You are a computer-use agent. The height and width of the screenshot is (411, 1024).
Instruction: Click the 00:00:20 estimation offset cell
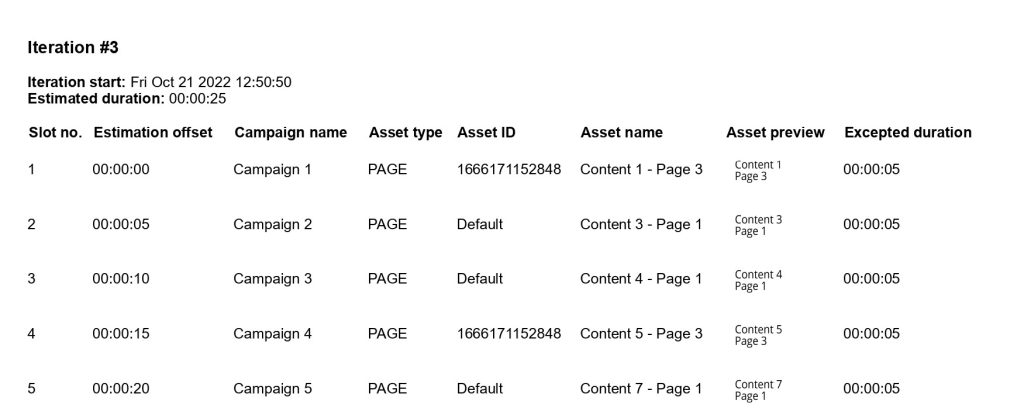click(x=121, y=388)
